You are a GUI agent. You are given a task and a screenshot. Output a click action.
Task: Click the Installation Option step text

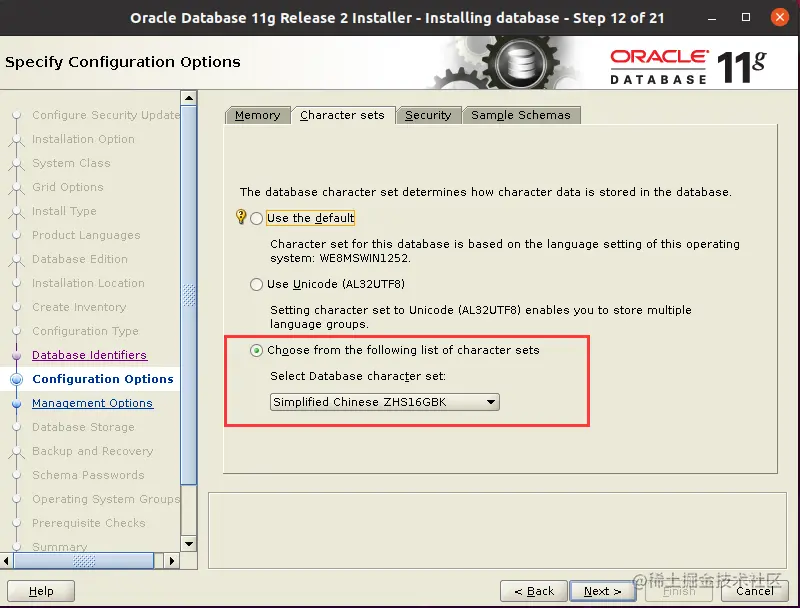(x=83, y=139)
